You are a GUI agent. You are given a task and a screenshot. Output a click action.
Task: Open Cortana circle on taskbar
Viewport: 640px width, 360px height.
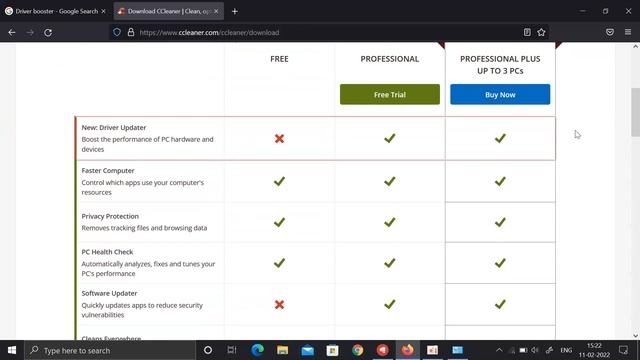click(208, 350)
